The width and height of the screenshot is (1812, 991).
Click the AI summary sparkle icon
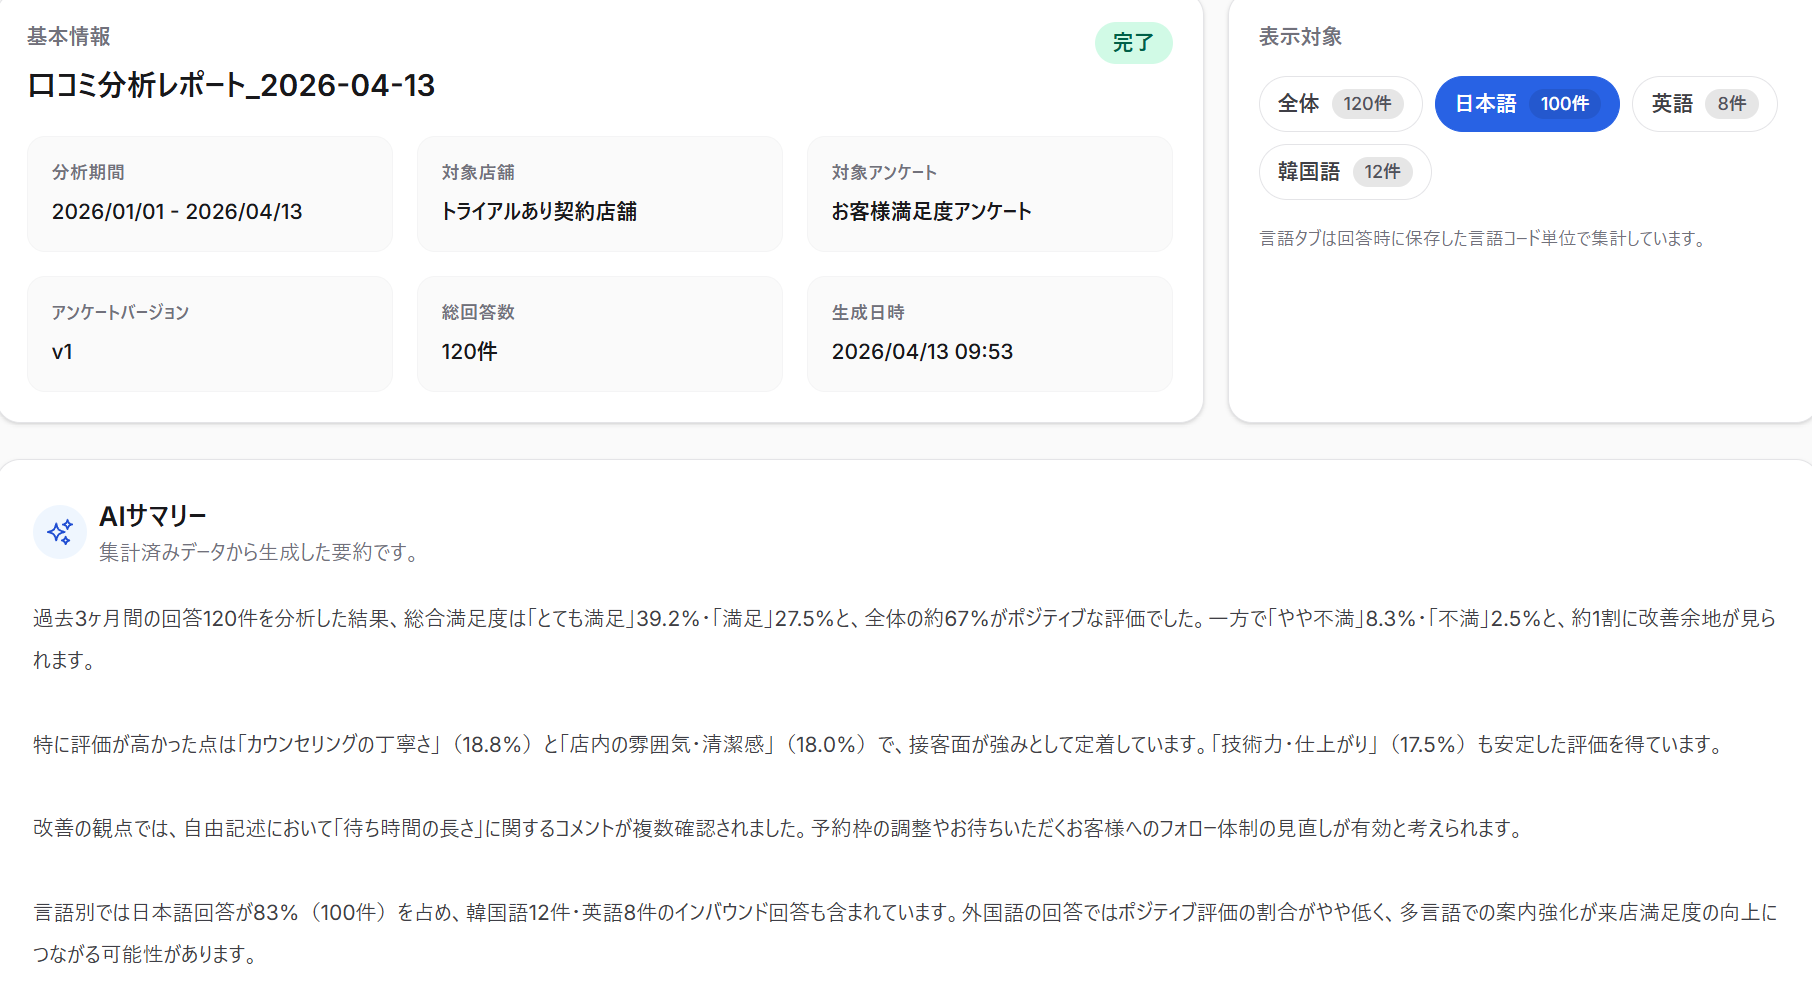tap(60, 532)
